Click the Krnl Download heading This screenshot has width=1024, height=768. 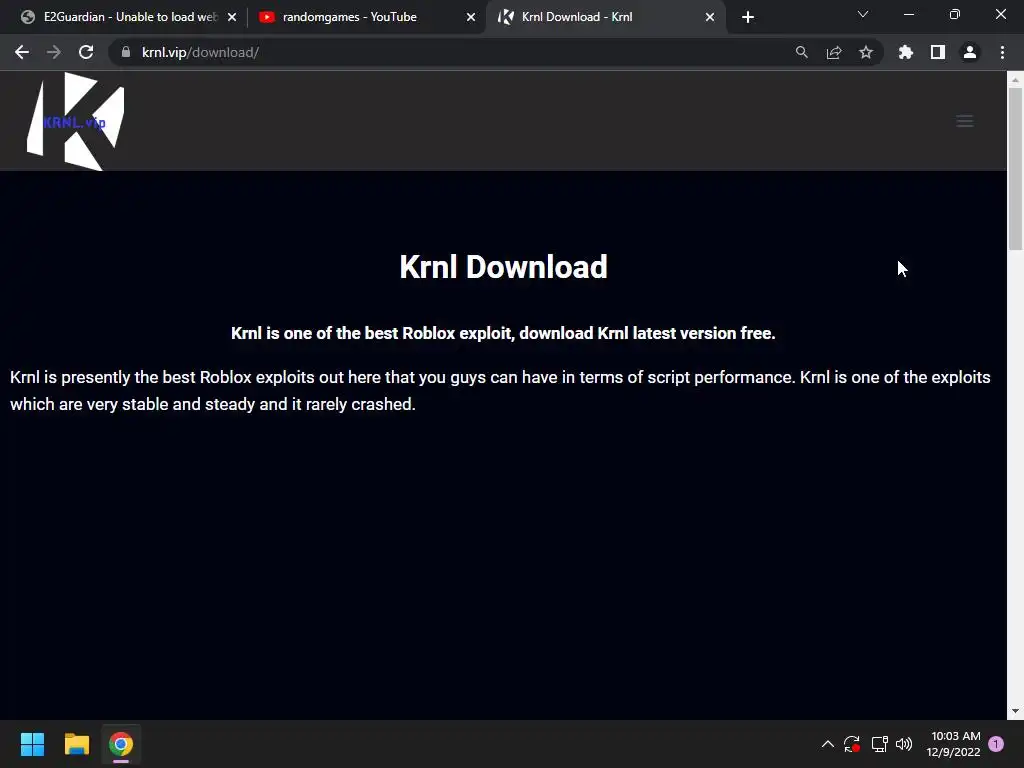(504, 266)
